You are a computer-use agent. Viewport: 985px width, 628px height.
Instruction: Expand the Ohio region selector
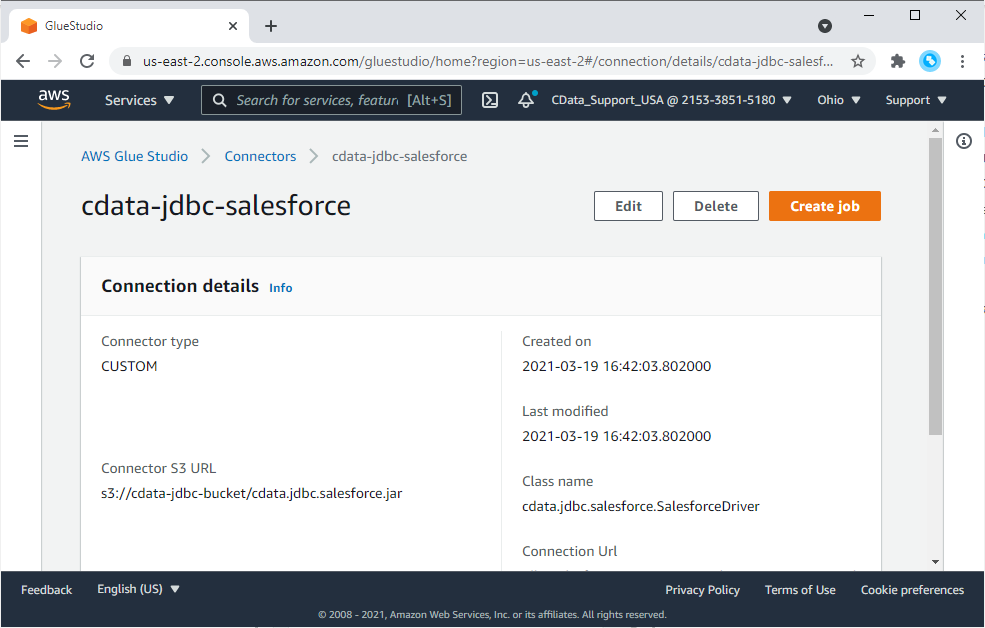pyautogui.click(x=838, y=100)
